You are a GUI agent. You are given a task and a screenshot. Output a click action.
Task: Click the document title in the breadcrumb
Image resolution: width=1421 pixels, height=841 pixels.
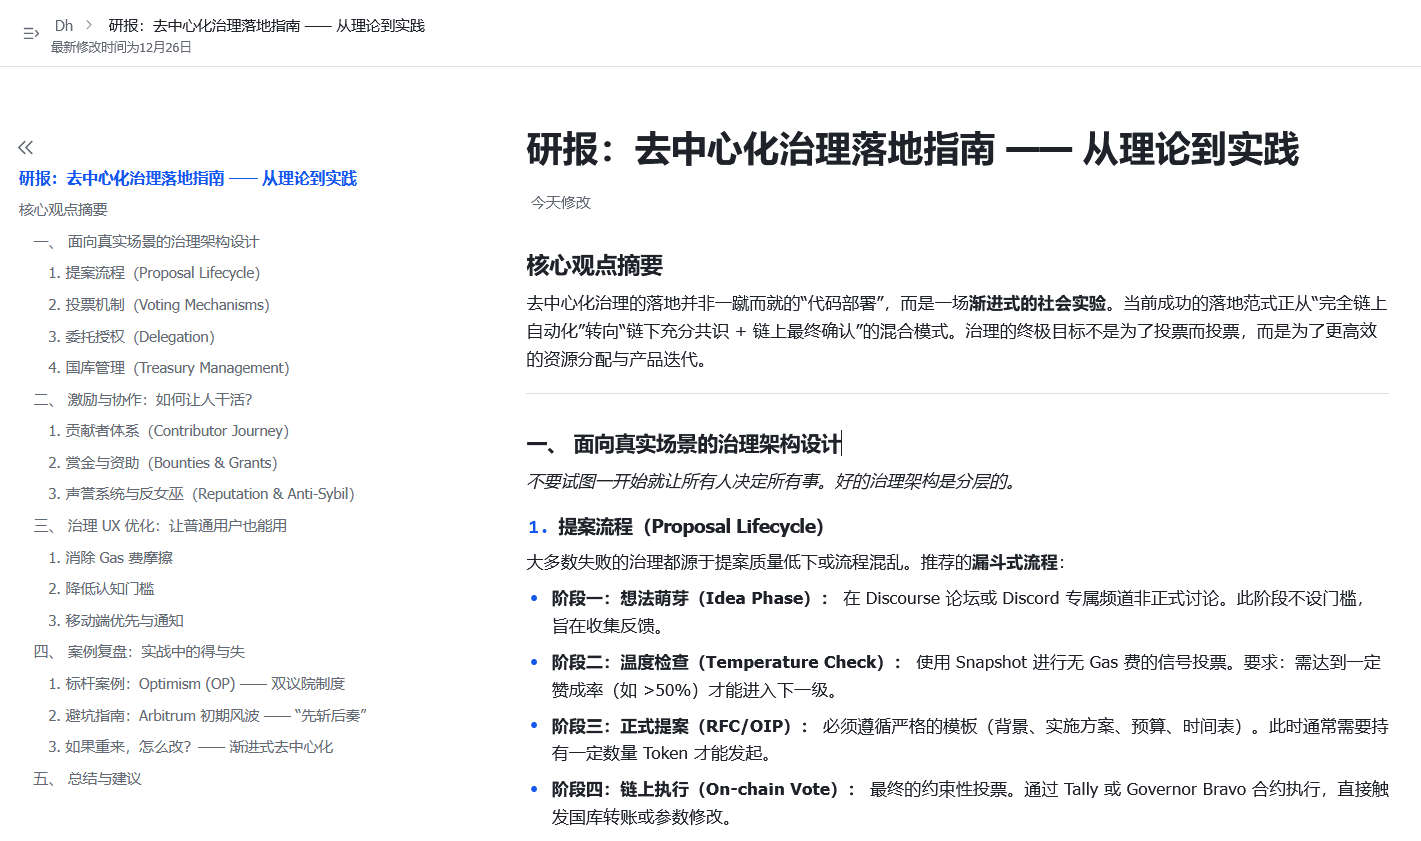267,25
